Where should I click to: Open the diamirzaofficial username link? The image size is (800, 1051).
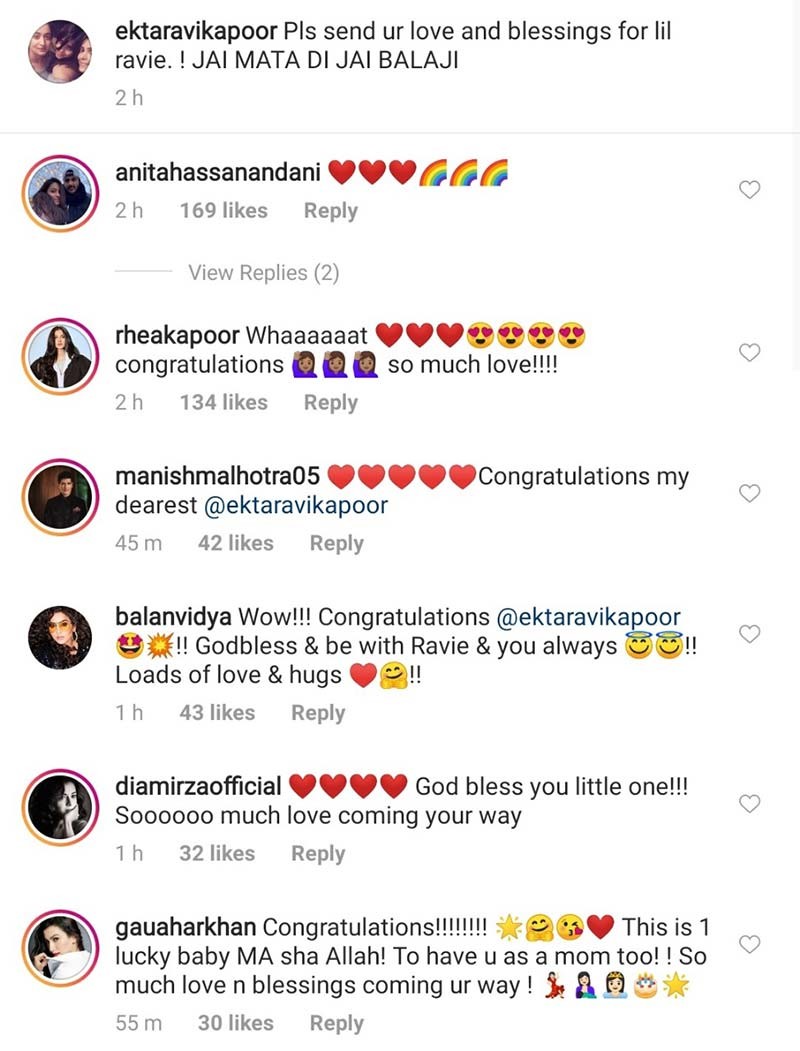199,786
